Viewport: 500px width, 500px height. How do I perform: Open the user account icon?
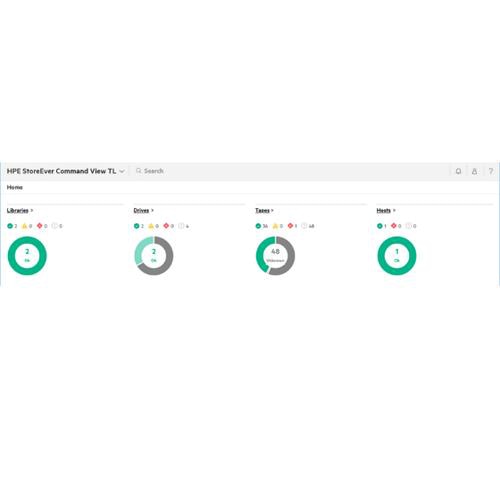point(474,171)
